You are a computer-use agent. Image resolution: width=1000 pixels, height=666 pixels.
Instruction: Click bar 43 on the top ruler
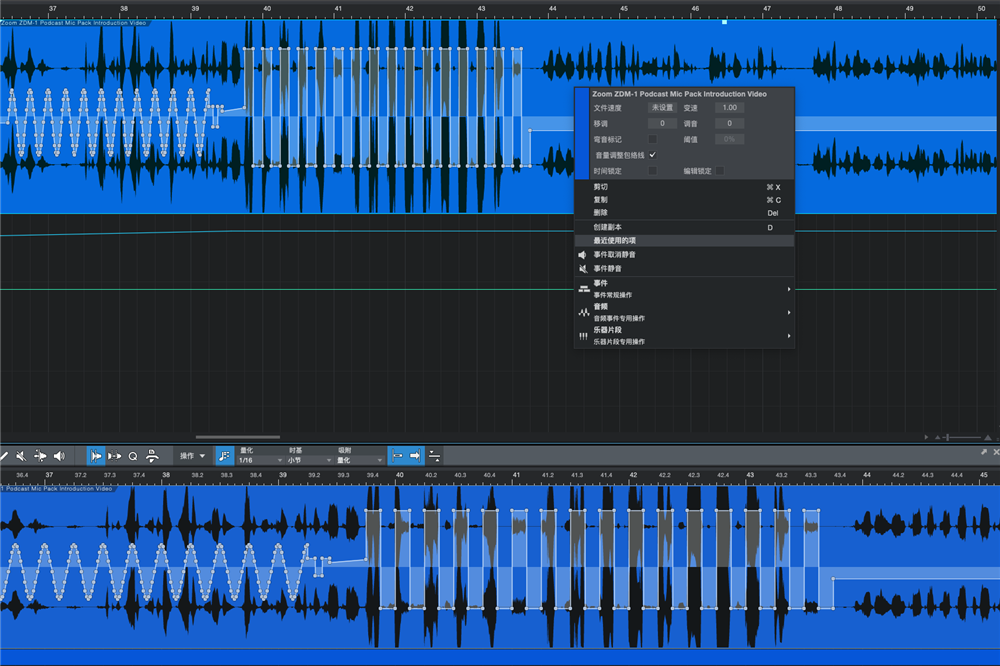pyautogui.click(x=481, y=9)
